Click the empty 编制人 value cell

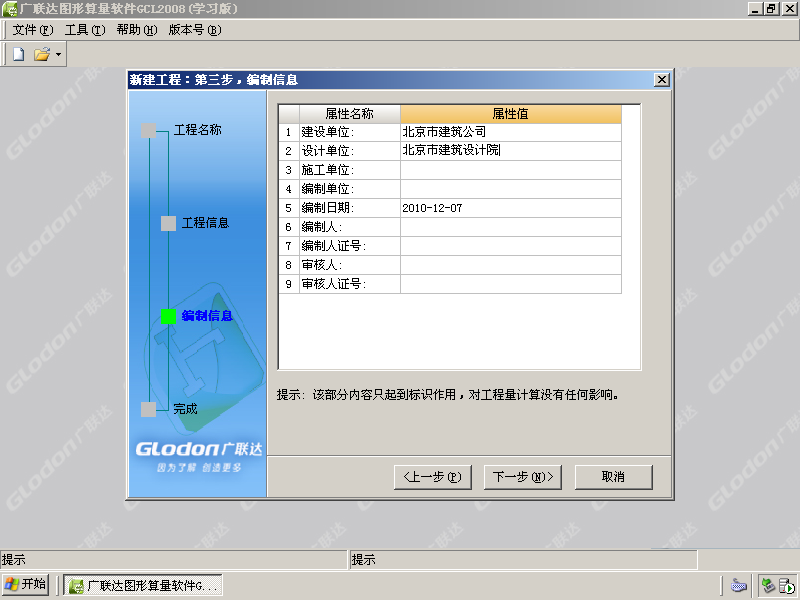(511, 227)
